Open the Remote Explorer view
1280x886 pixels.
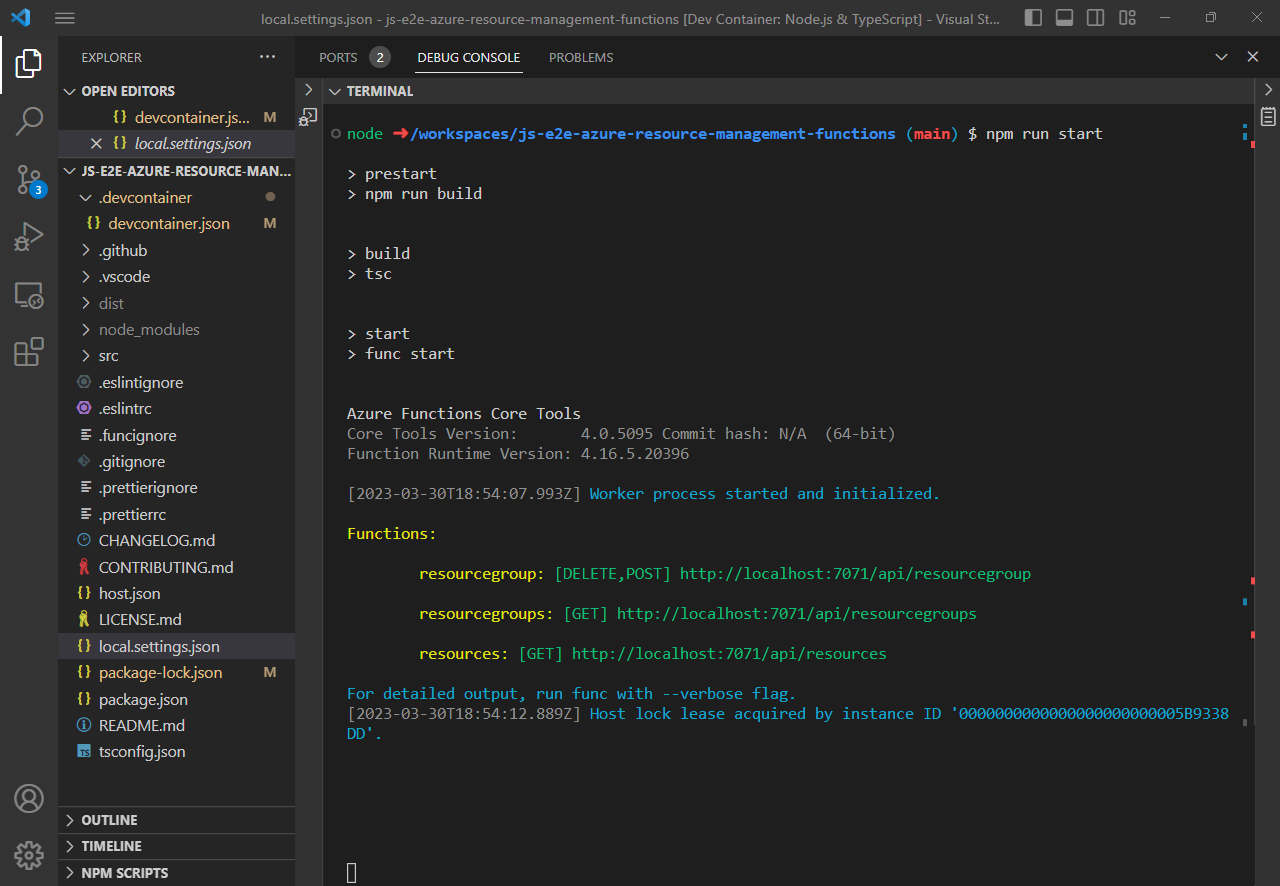click(28, 295)
